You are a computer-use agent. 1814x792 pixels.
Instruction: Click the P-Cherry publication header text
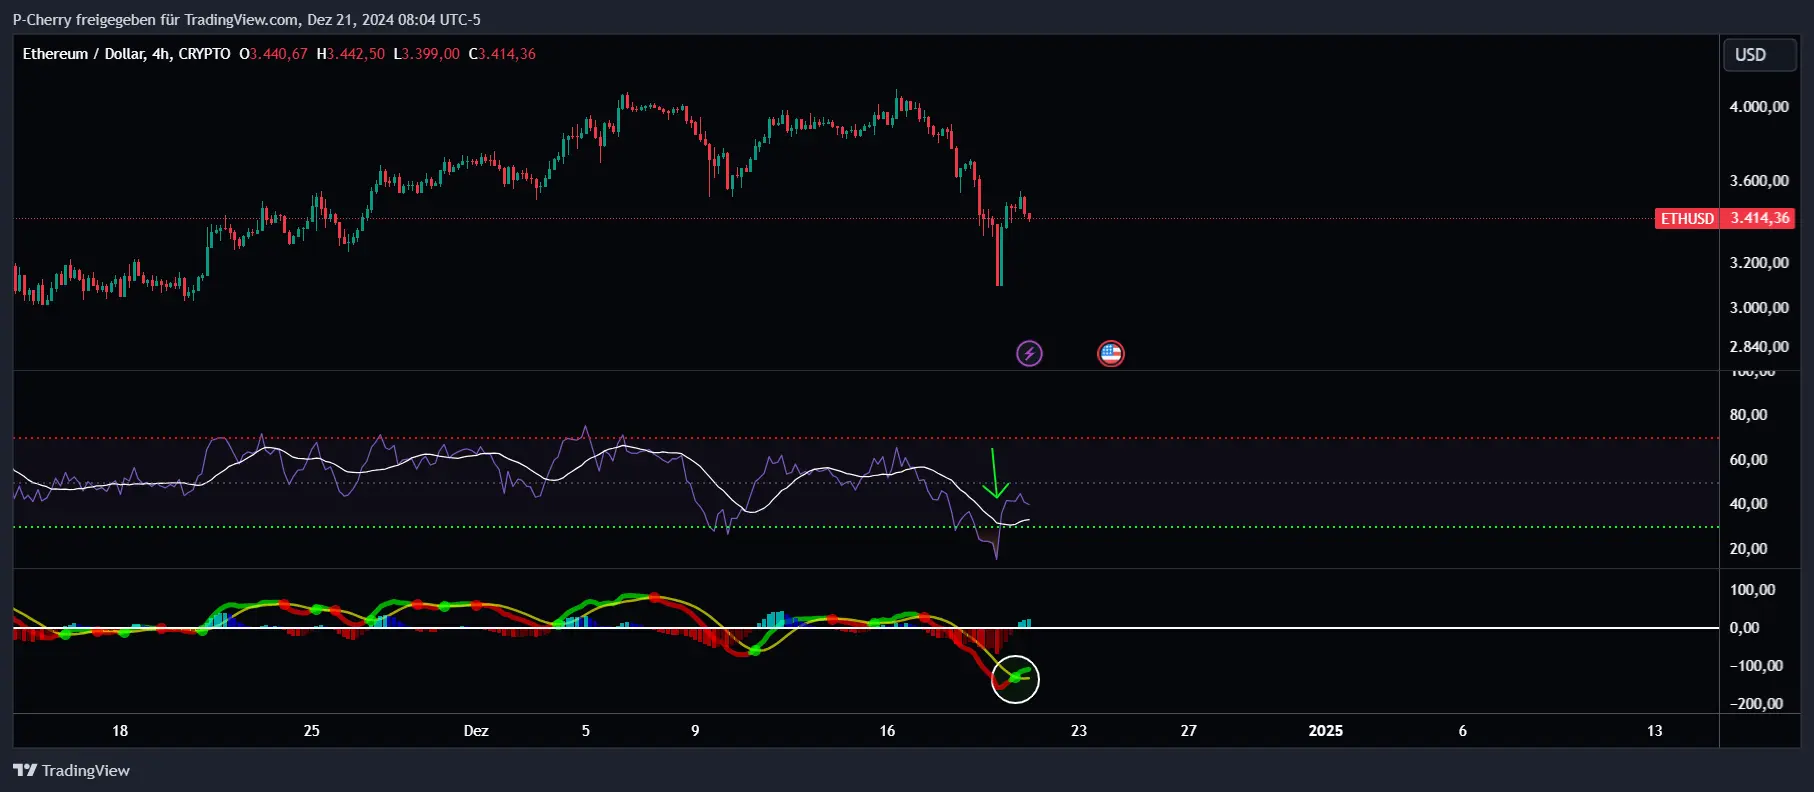coord(246,20)
